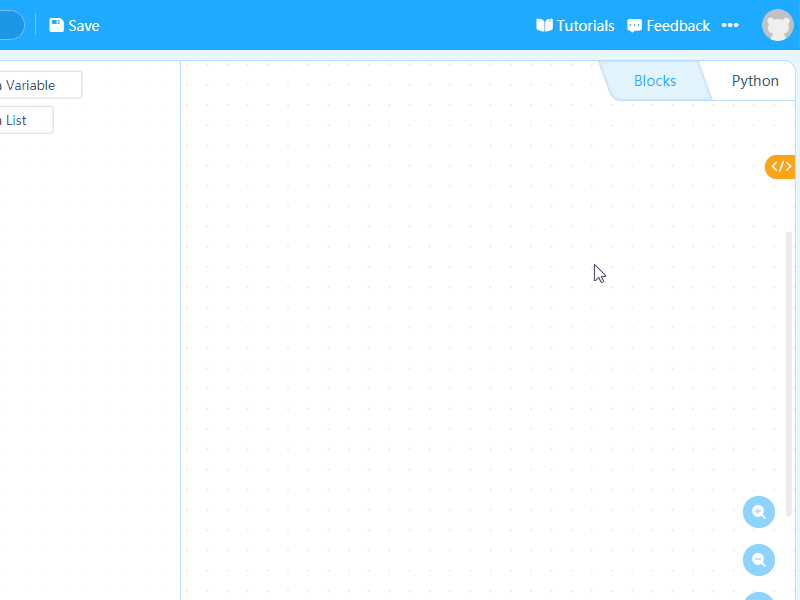Toggle the orange code view button
The image size is (800, 600).
coord(780,167)
